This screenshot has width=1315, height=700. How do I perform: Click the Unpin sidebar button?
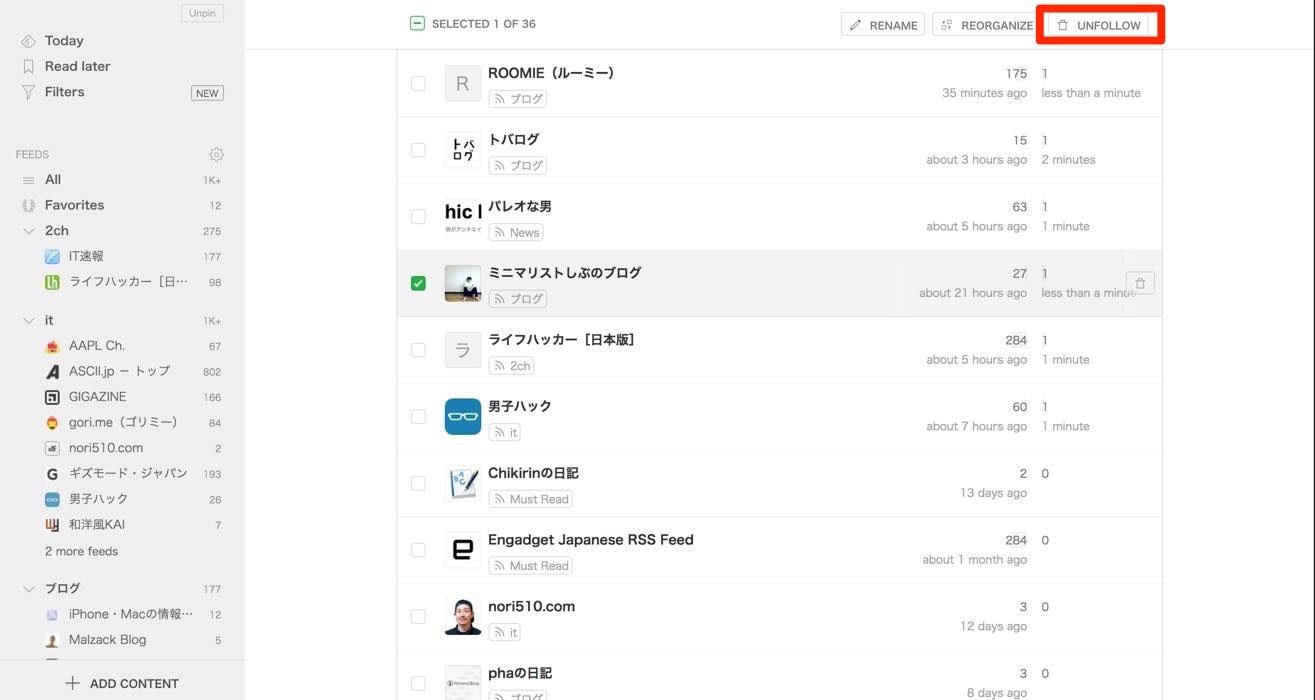pyautogui.click(x=202, y=13)
